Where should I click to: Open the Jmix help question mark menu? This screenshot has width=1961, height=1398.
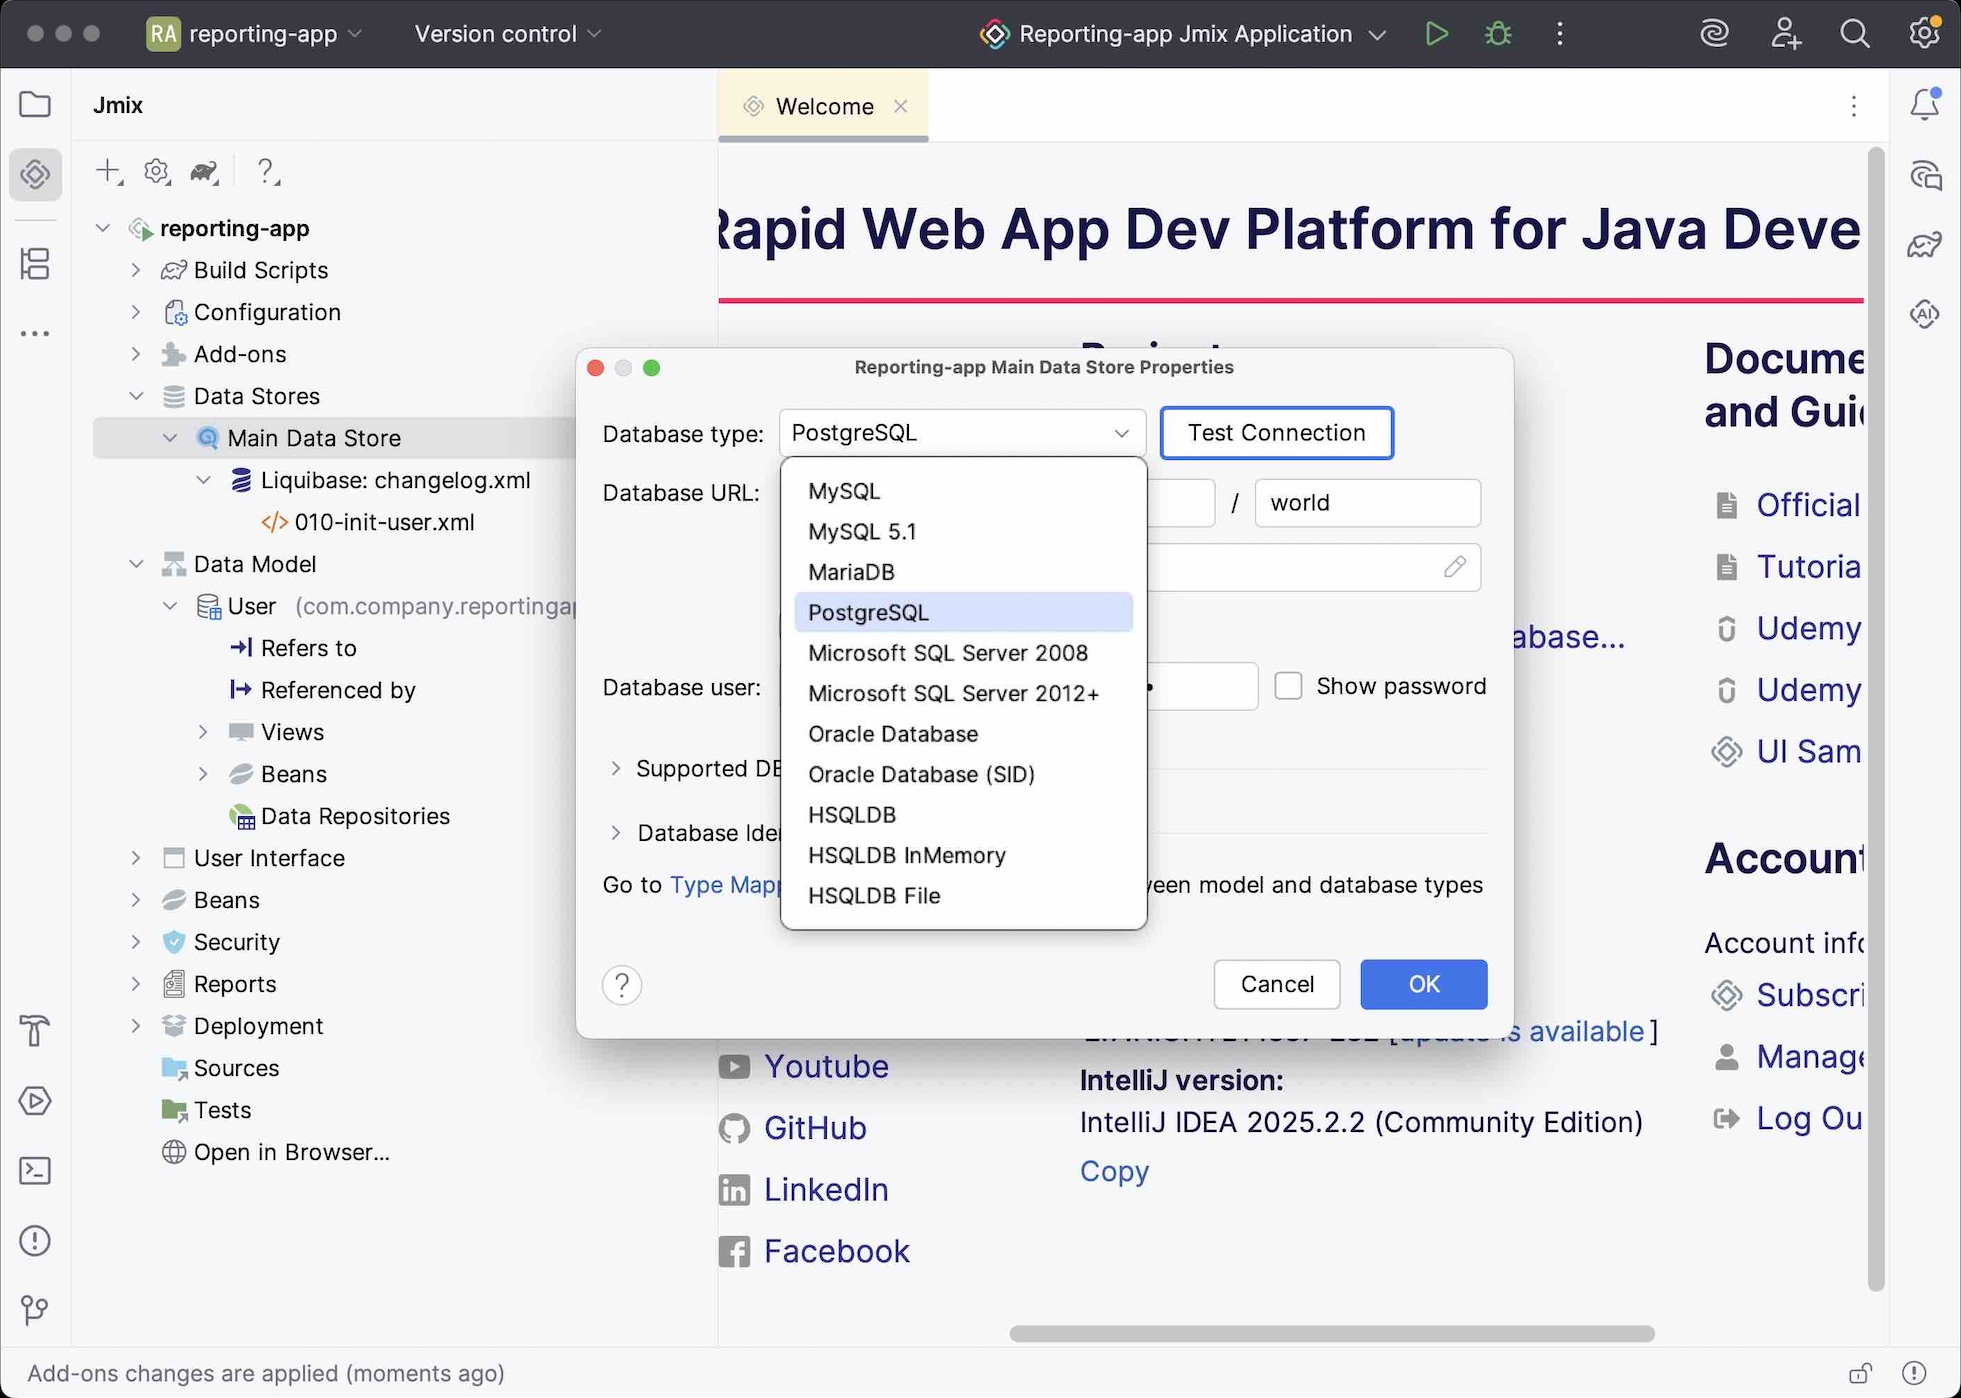tap(266, 171)
